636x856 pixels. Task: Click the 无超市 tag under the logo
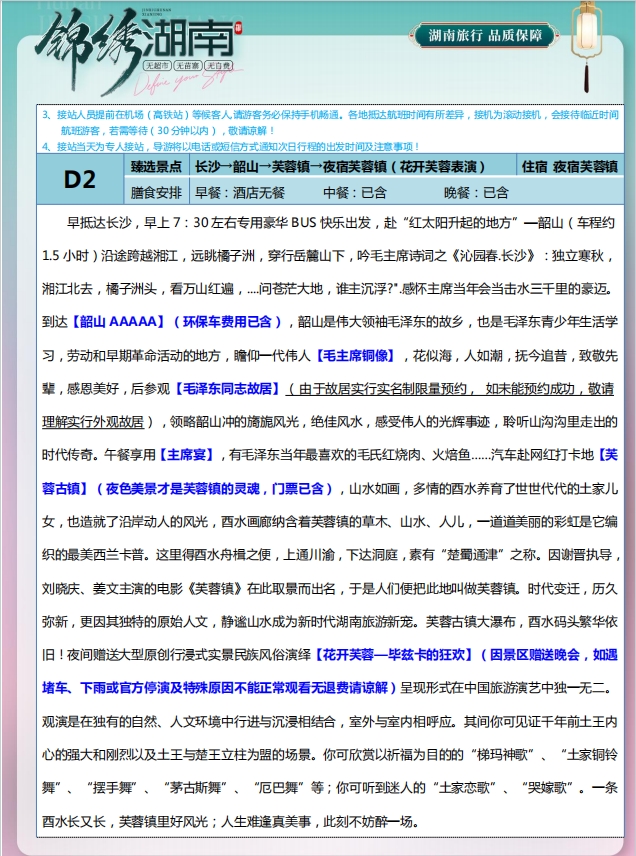tap(158, 66)
